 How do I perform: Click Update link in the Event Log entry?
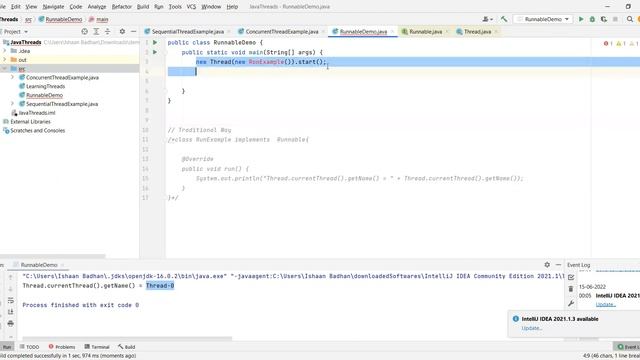605,304
